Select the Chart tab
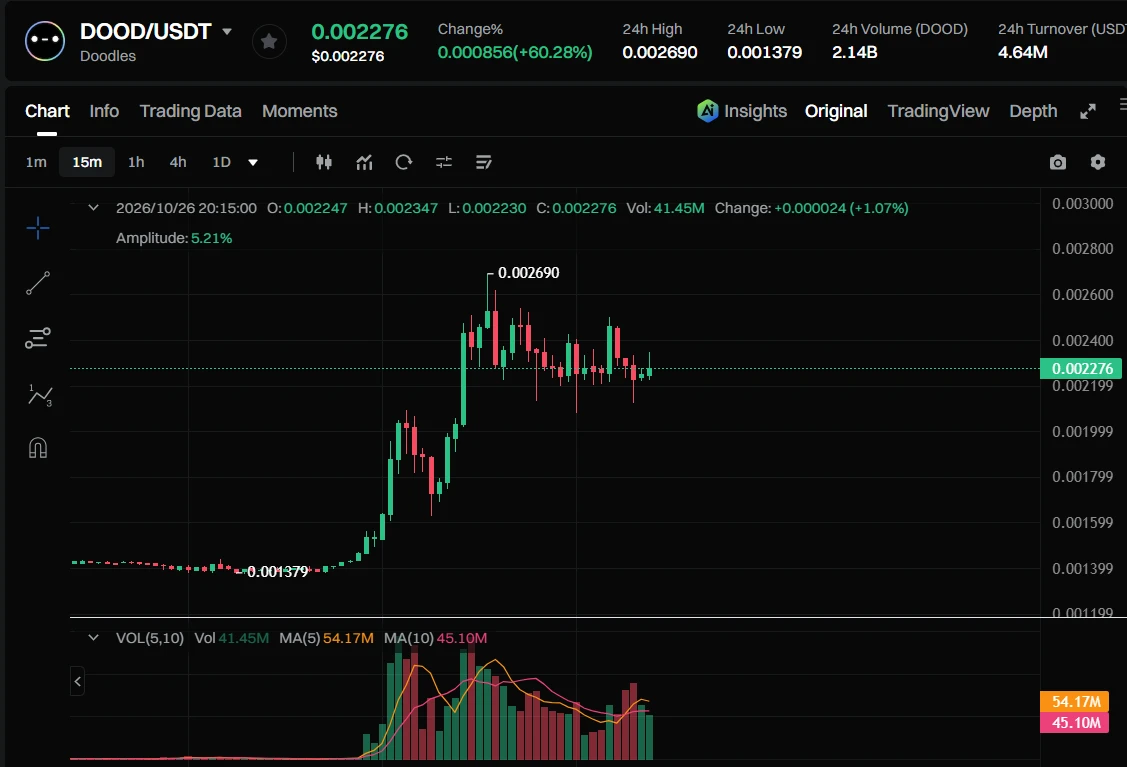This screenshot has width=1127, height=767. pos(47,111)
